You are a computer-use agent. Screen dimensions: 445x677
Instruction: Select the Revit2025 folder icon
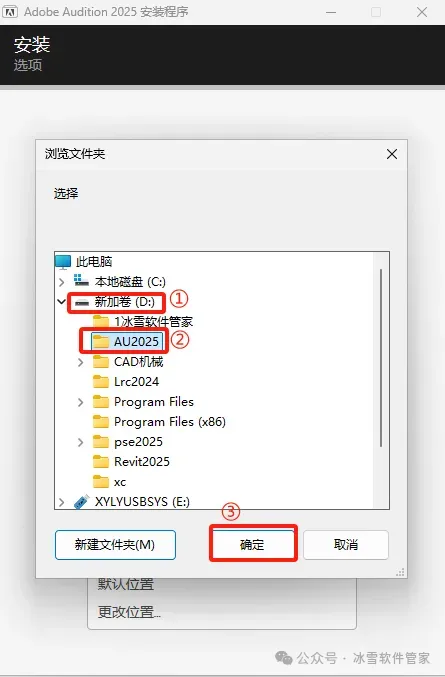101,462
